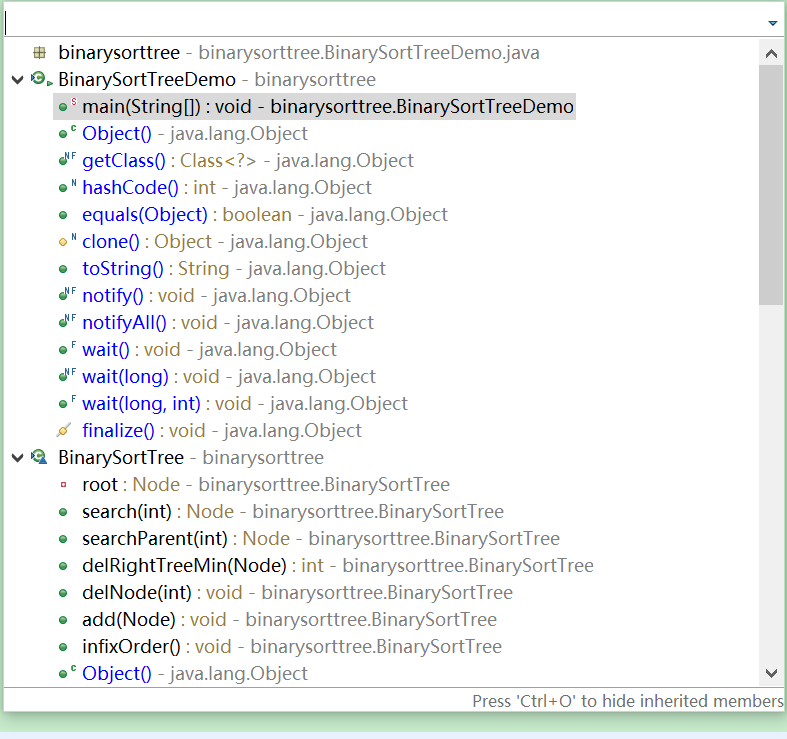Screen dimensions: 787x739
Task: Collapse the BinarySortTree class node
Action: click(18, 457)
